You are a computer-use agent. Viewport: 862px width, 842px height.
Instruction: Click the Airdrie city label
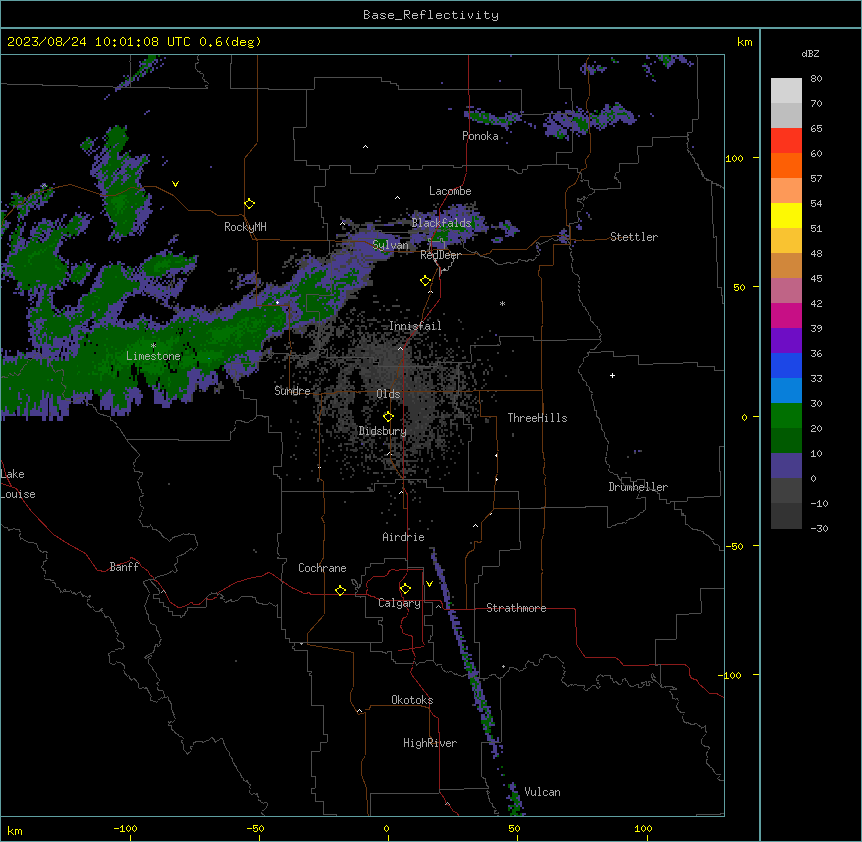[403, 537]
